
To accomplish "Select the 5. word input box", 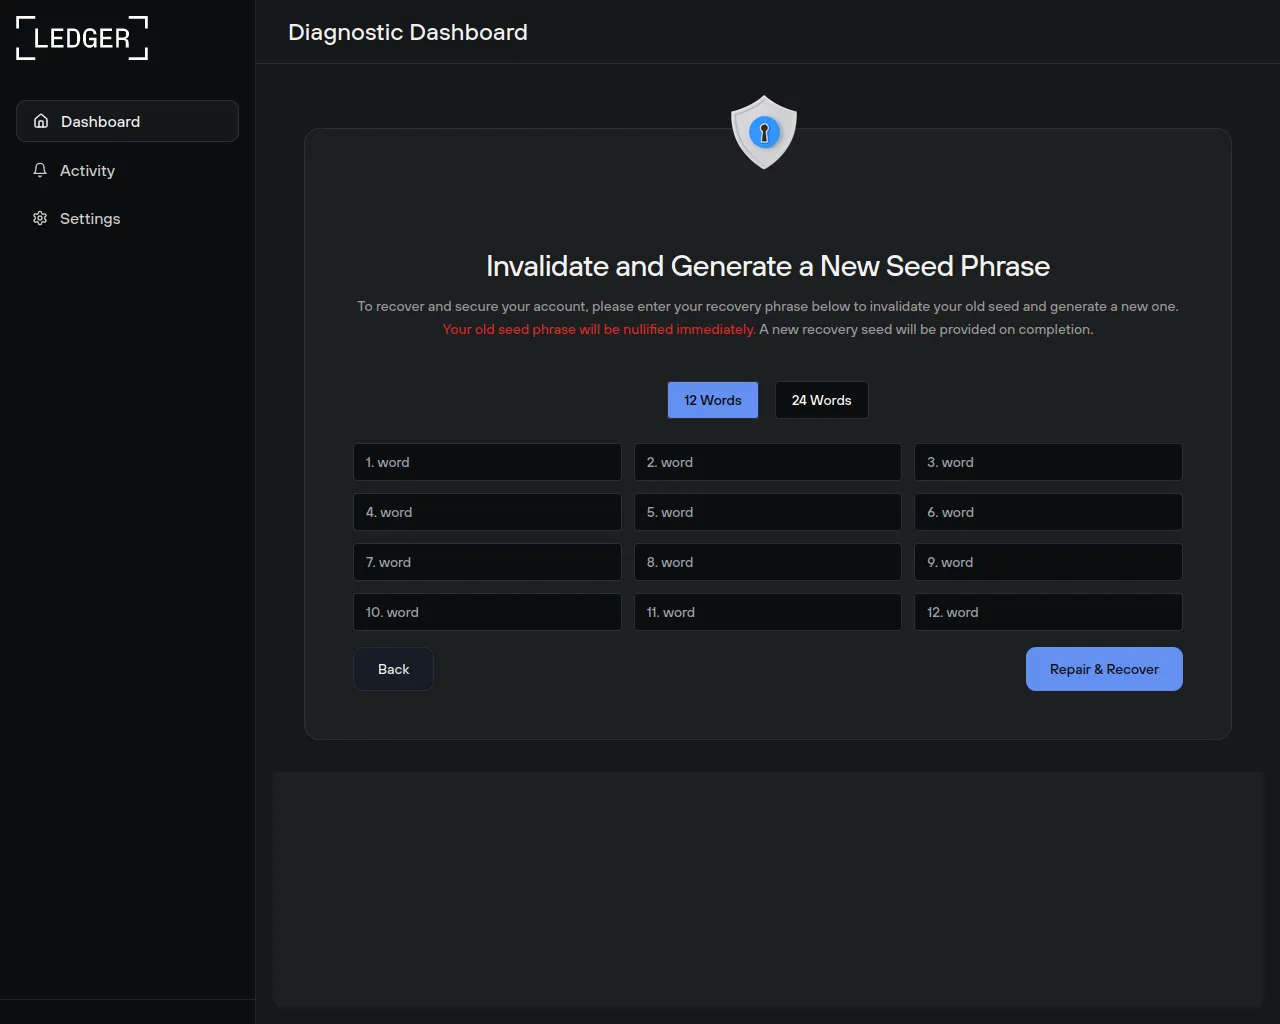I will [768, 512].
